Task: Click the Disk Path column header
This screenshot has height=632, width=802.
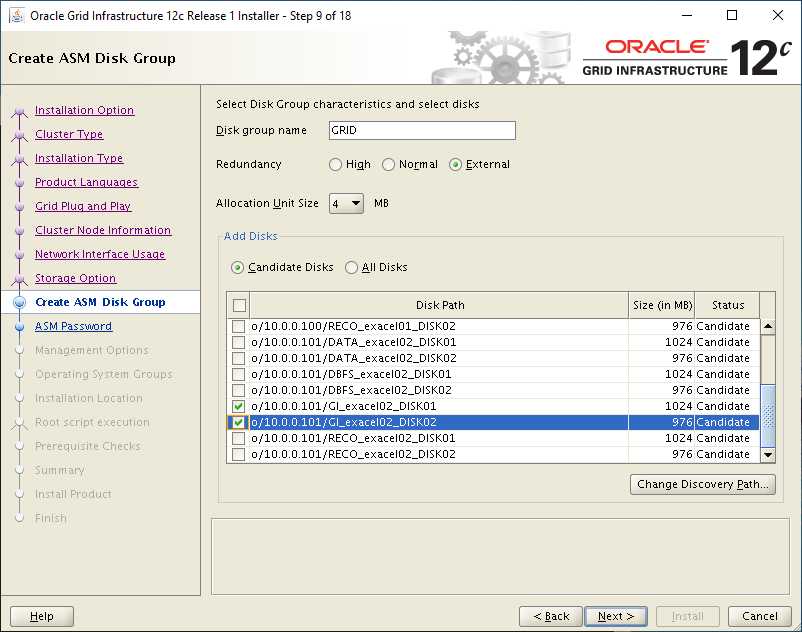Action: tap(440, 305)
